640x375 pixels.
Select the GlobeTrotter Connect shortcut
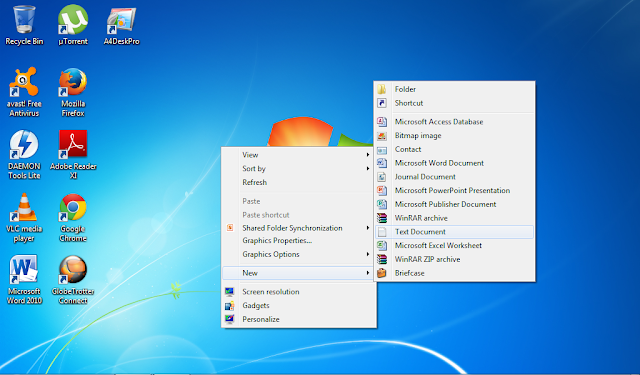[x=73, y=280]
